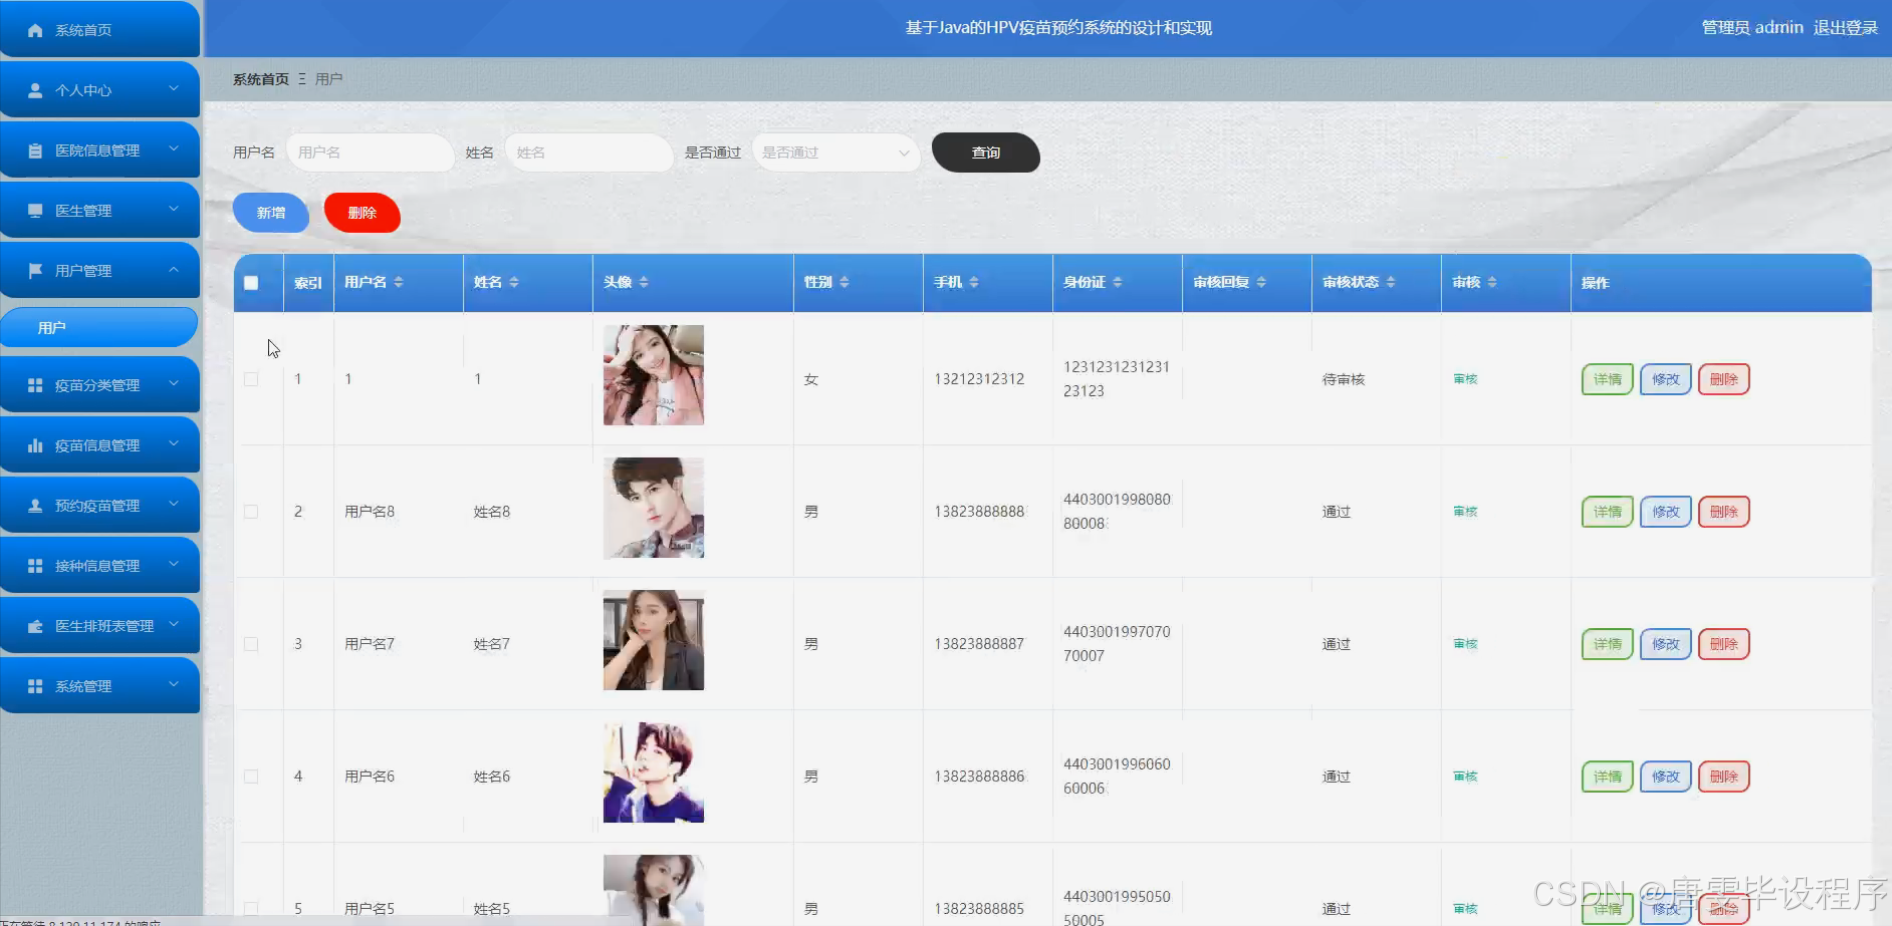Check the checkbox for 用户名8 row

[x=251, y=511]
